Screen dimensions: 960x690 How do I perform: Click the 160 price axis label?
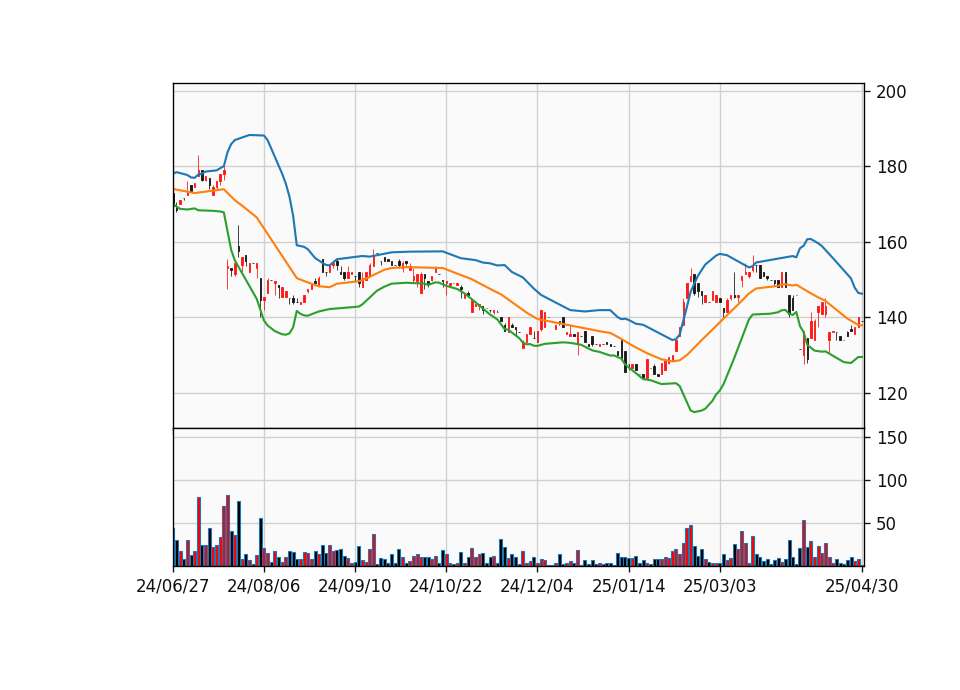coord(891,243)
